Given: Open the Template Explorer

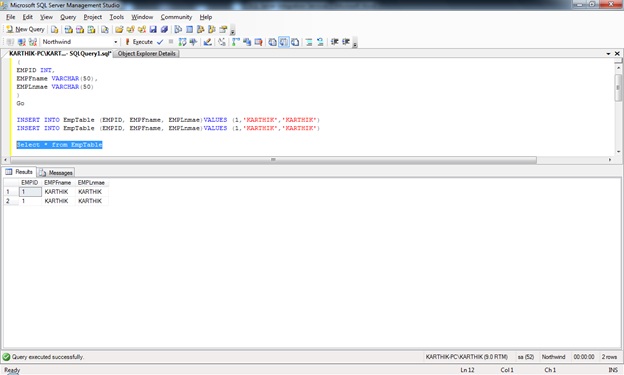Looking at the screenshot, I should [212, 29].
